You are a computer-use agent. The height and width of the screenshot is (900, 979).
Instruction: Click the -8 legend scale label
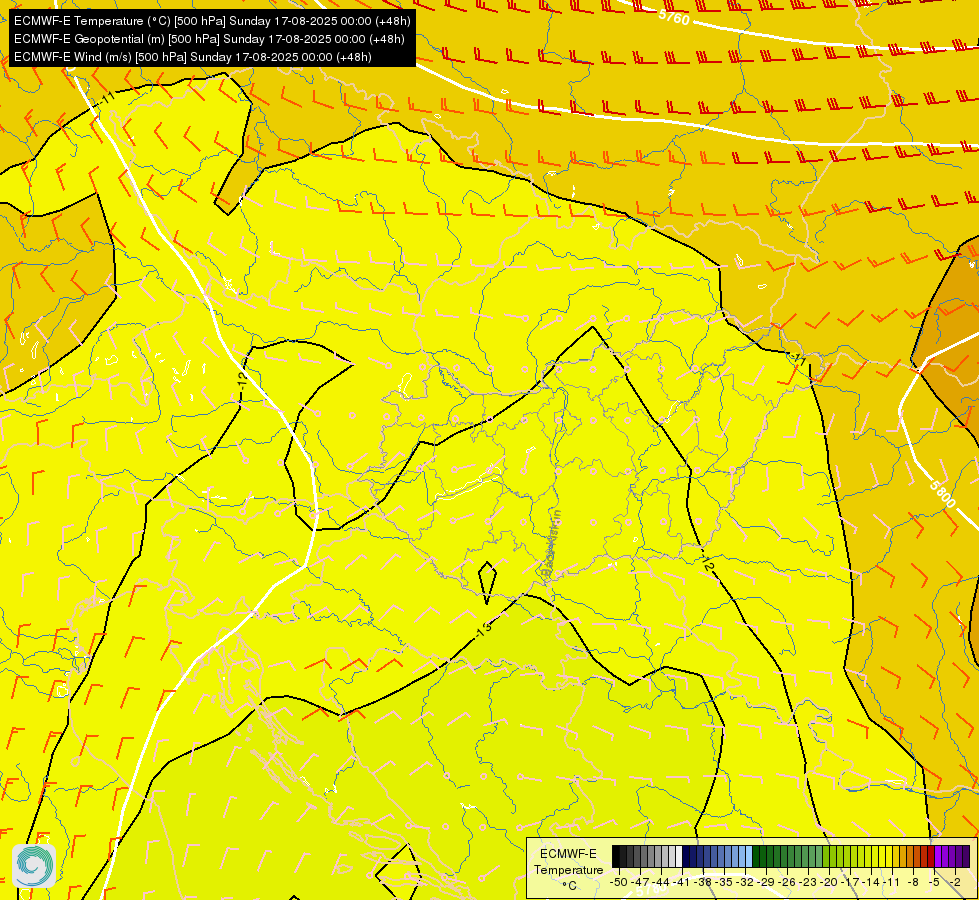912,882
